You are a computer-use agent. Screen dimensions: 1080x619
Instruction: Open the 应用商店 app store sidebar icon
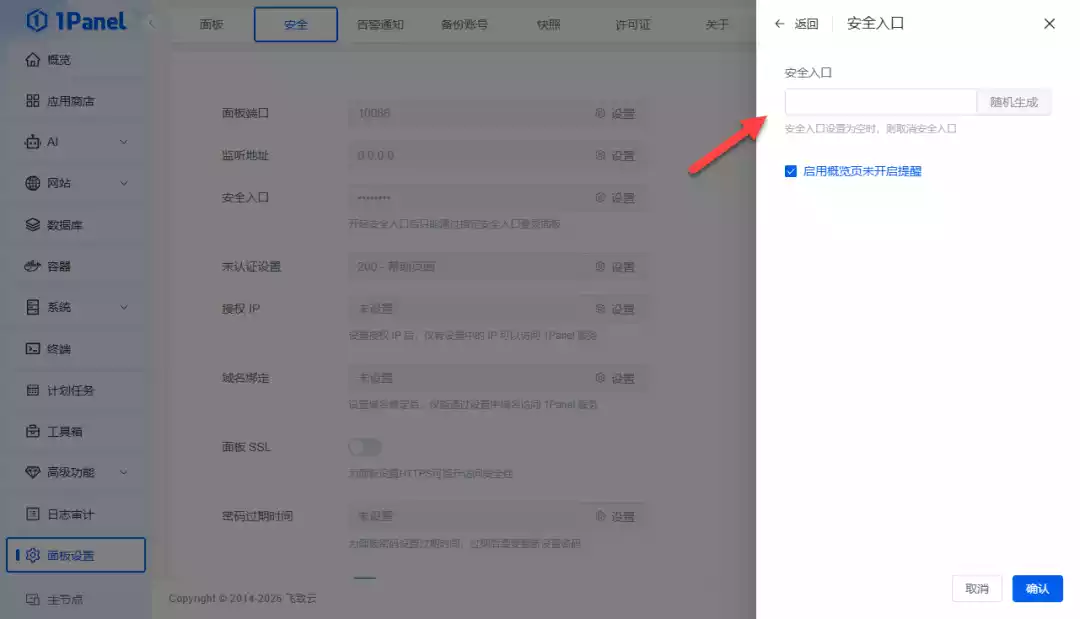60,100
